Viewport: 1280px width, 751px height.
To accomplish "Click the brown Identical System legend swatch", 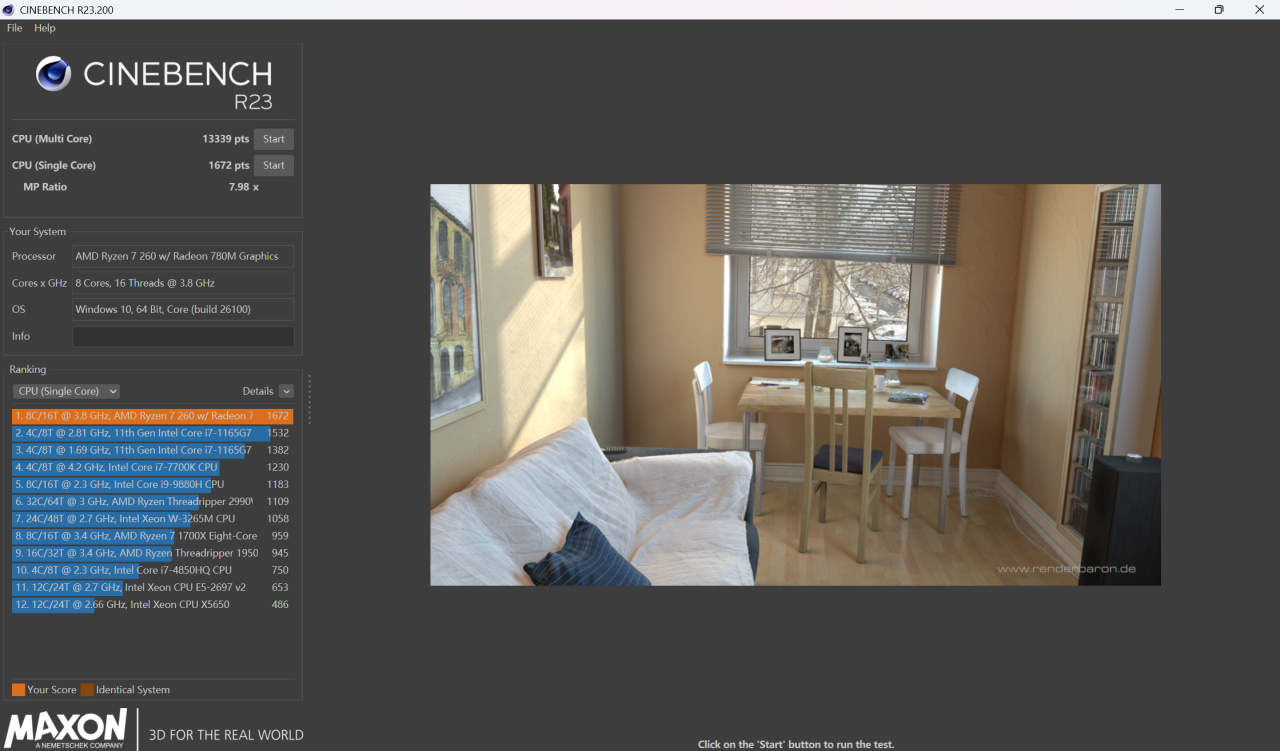I will pyautogui.click(x=87, y=690).
